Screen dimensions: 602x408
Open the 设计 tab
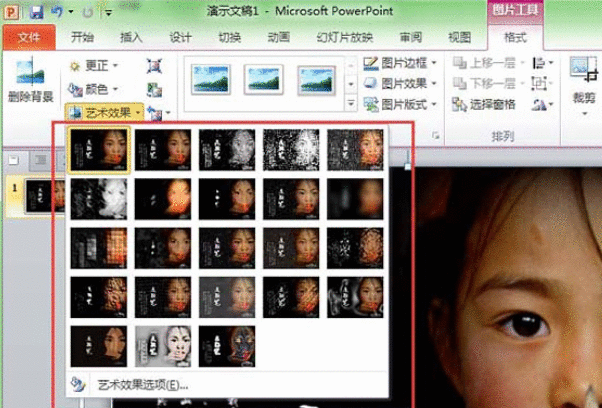click(180, 37)
